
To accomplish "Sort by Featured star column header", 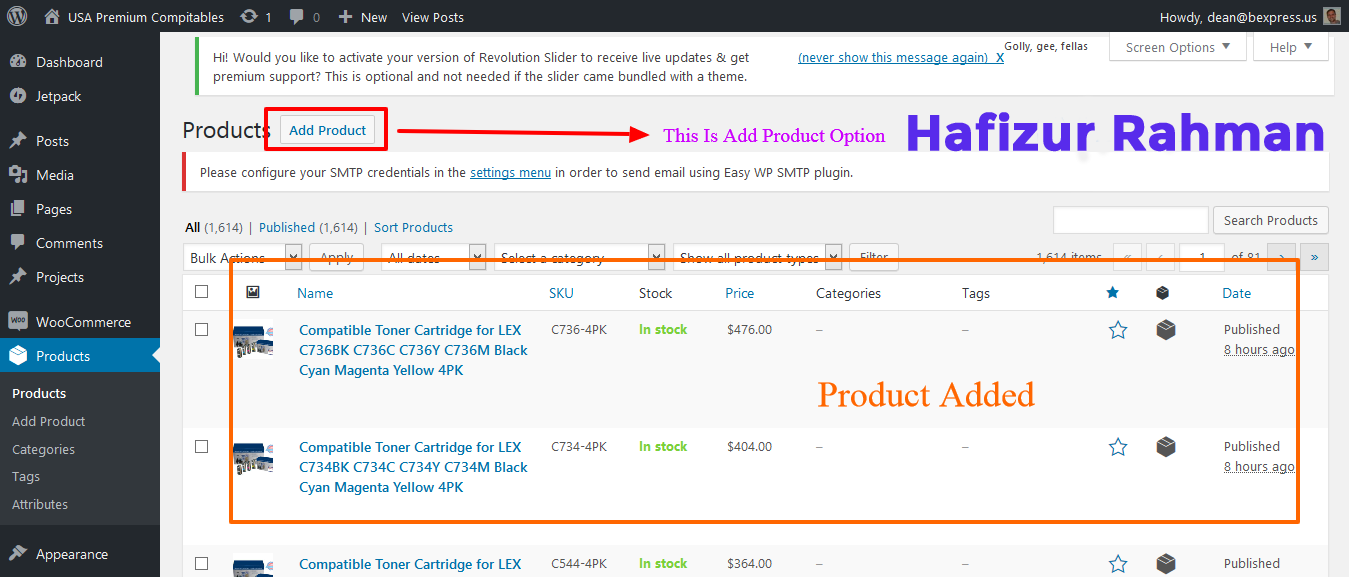I will point(1113,293).
